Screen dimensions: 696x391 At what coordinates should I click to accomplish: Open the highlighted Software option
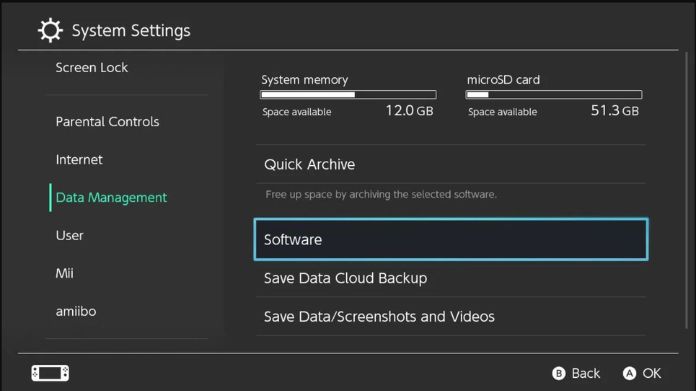(x=451, y=239)
